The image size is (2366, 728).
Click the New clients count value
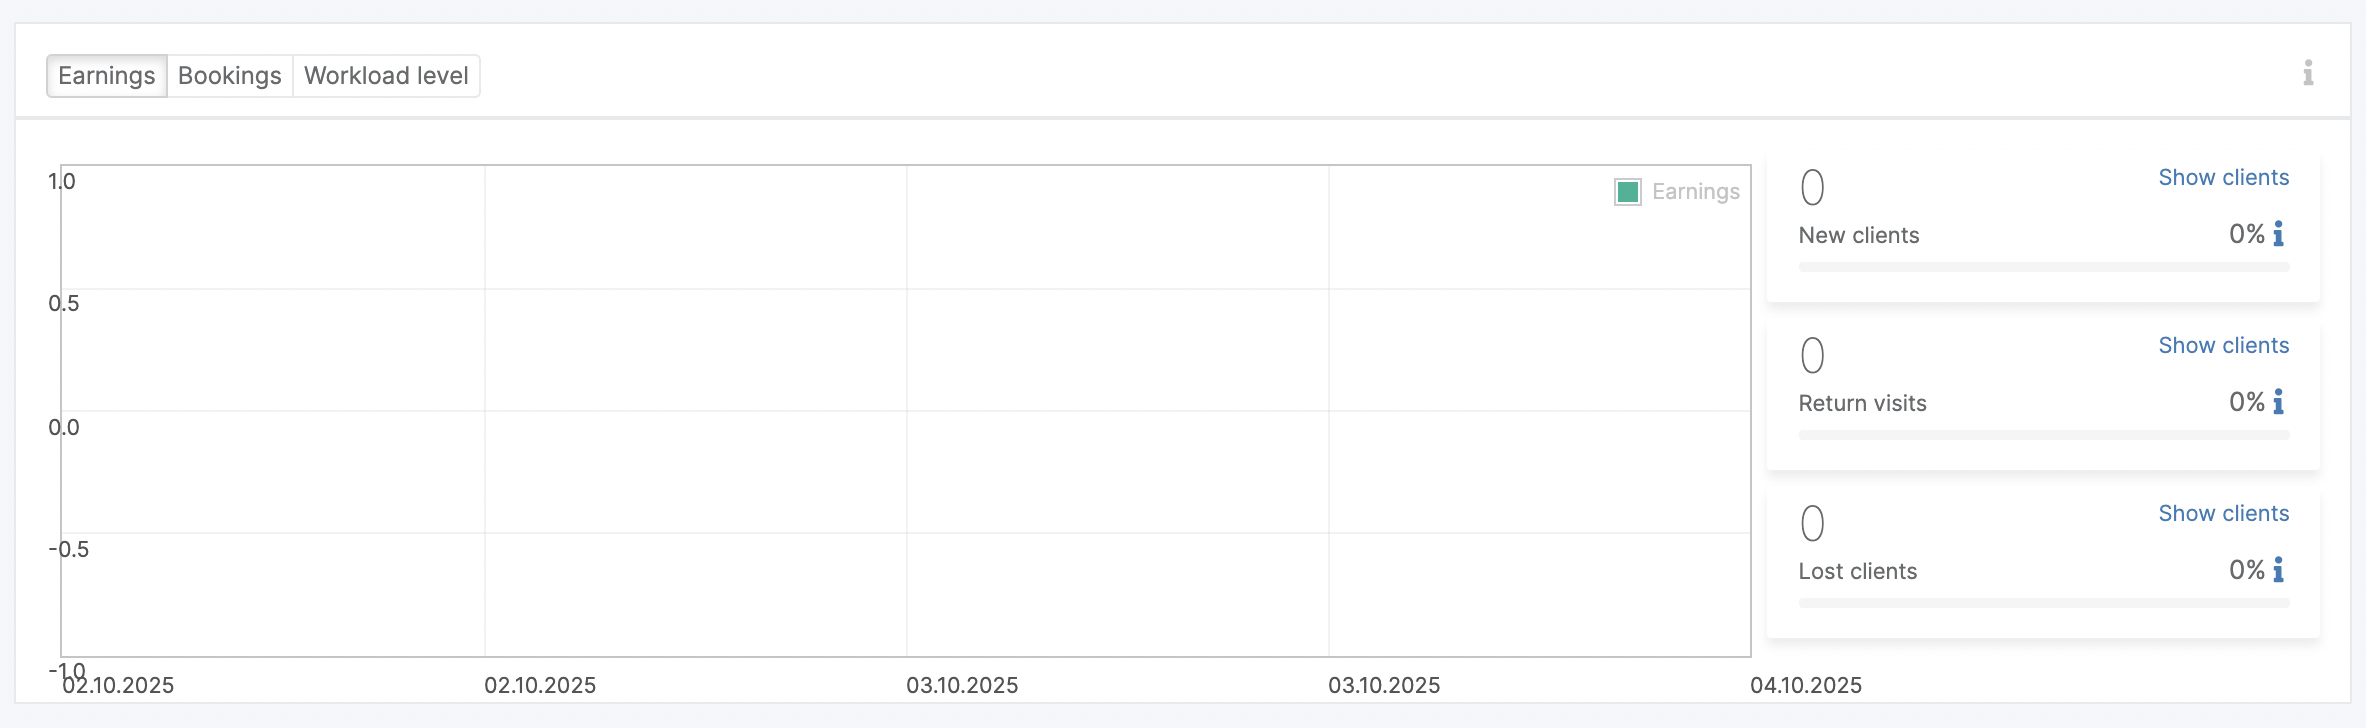(x=1812, y=188)
